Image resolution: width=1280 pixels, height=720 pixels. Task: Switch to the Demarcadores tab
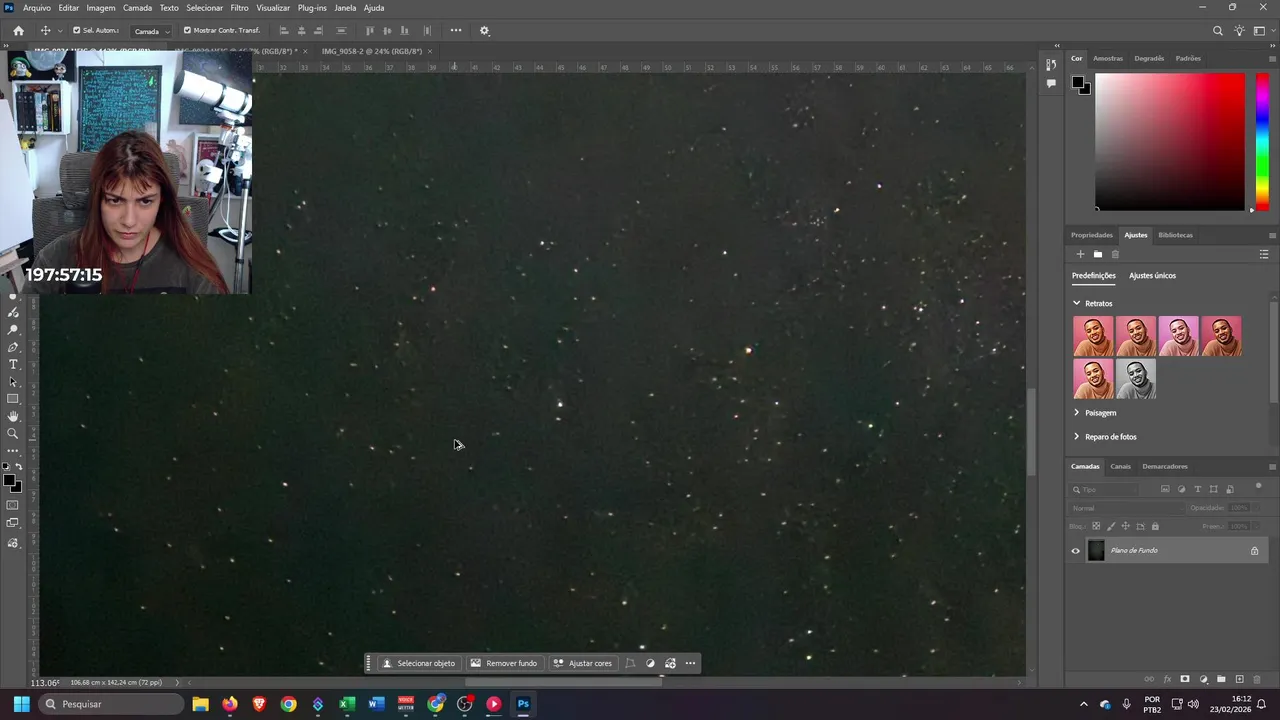tap(1165, 466)
